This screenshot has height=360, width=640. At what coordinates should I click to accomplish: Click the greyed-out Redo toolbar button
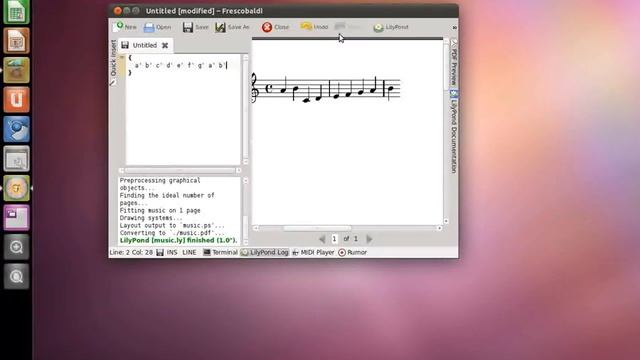pos(348,27)
